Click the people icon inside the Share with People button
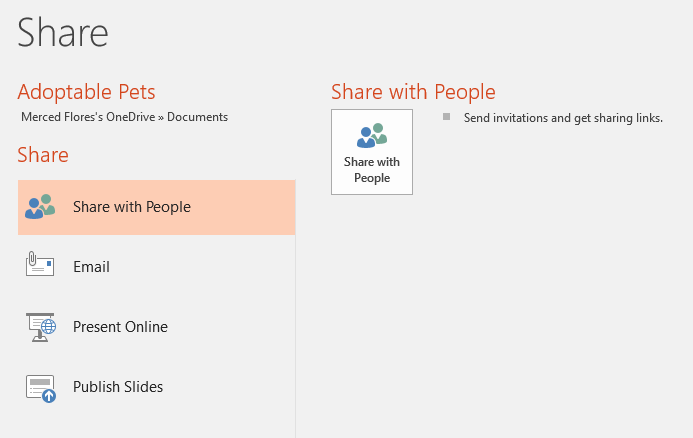 click(x=372, y=136)
